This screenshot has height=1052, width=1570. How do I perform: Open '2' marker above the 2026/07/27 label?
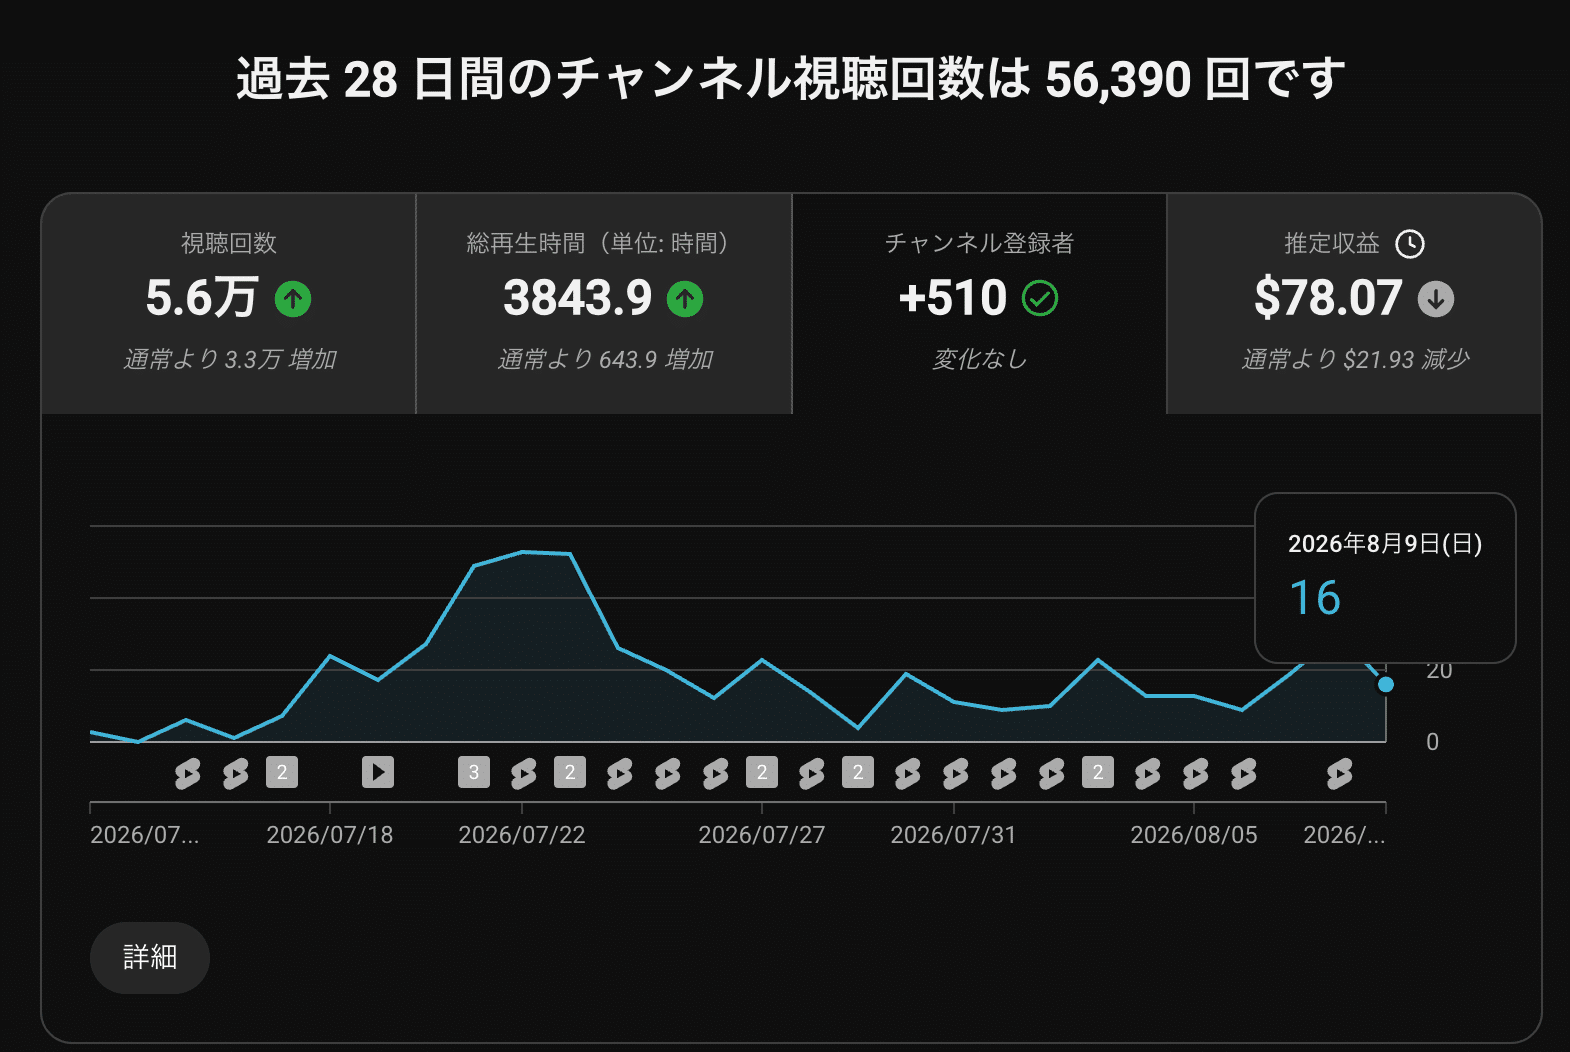point(762,772)
